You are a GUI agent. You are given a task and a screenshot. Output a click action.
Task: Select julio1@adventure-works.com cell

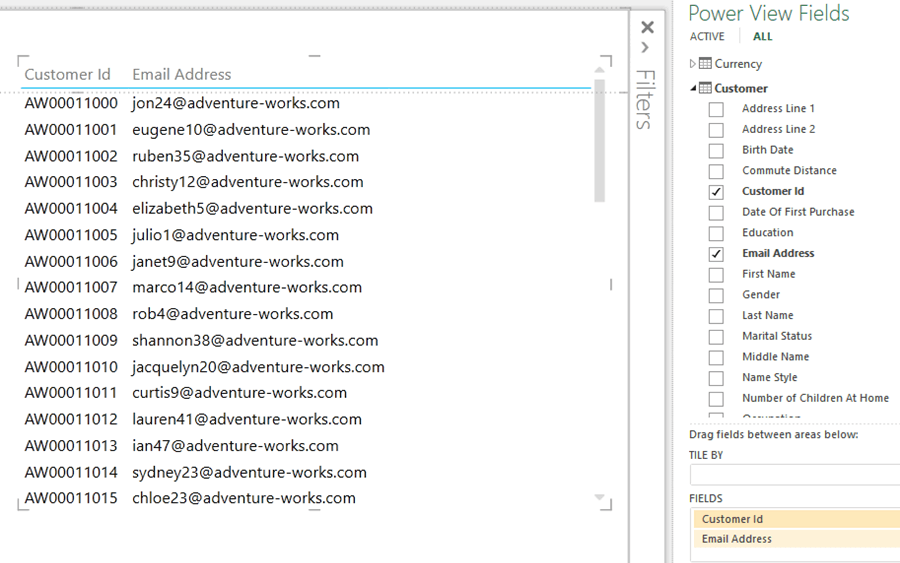click(235, 235)
